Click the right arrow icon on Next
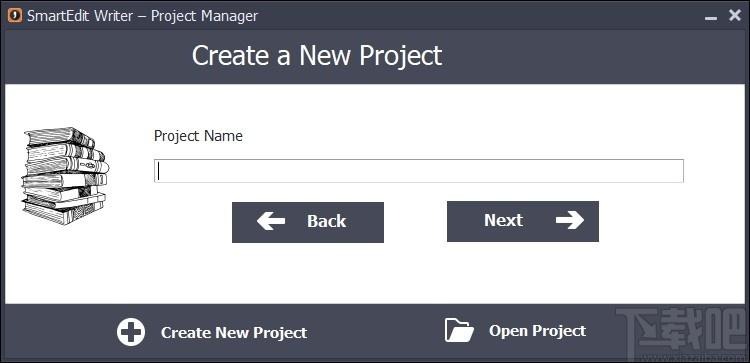This screenshot has height=363, width=750. [x=570, y=220]
